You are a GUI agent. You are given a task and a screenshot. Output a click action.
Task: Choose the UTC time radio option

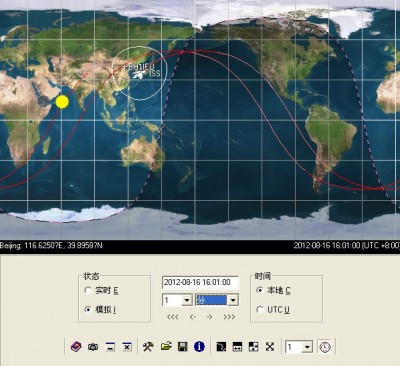[260, 310]
